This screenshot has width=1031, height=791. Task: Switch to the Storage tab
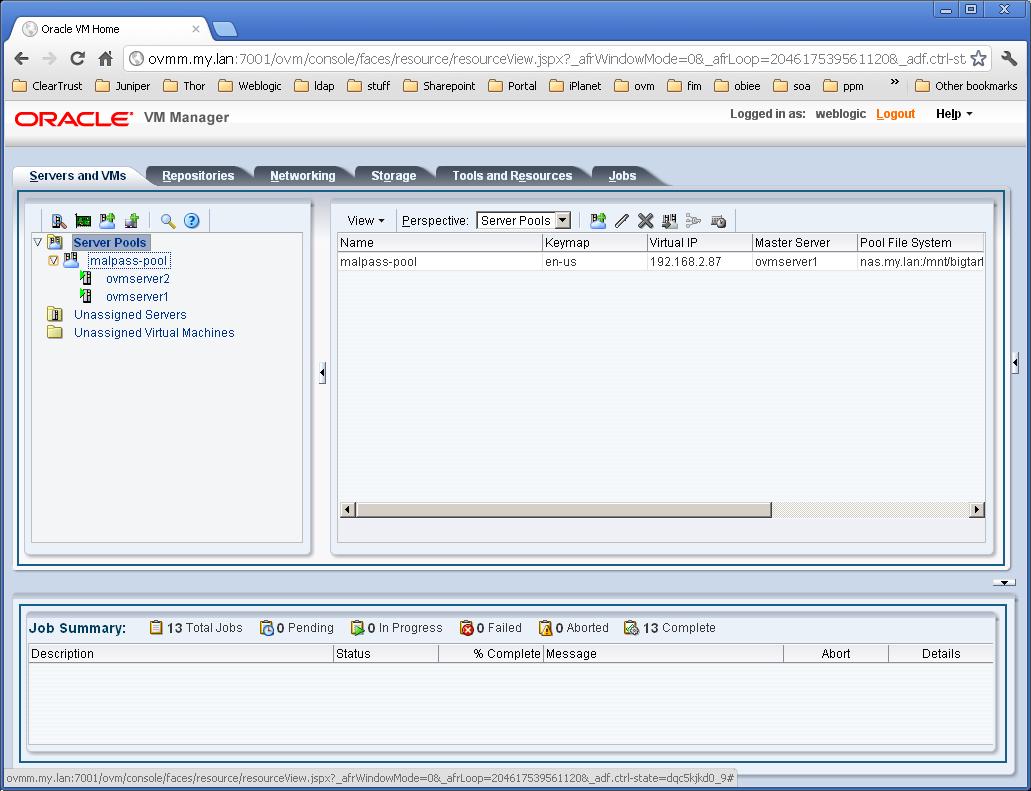click(x=393, y=176)
